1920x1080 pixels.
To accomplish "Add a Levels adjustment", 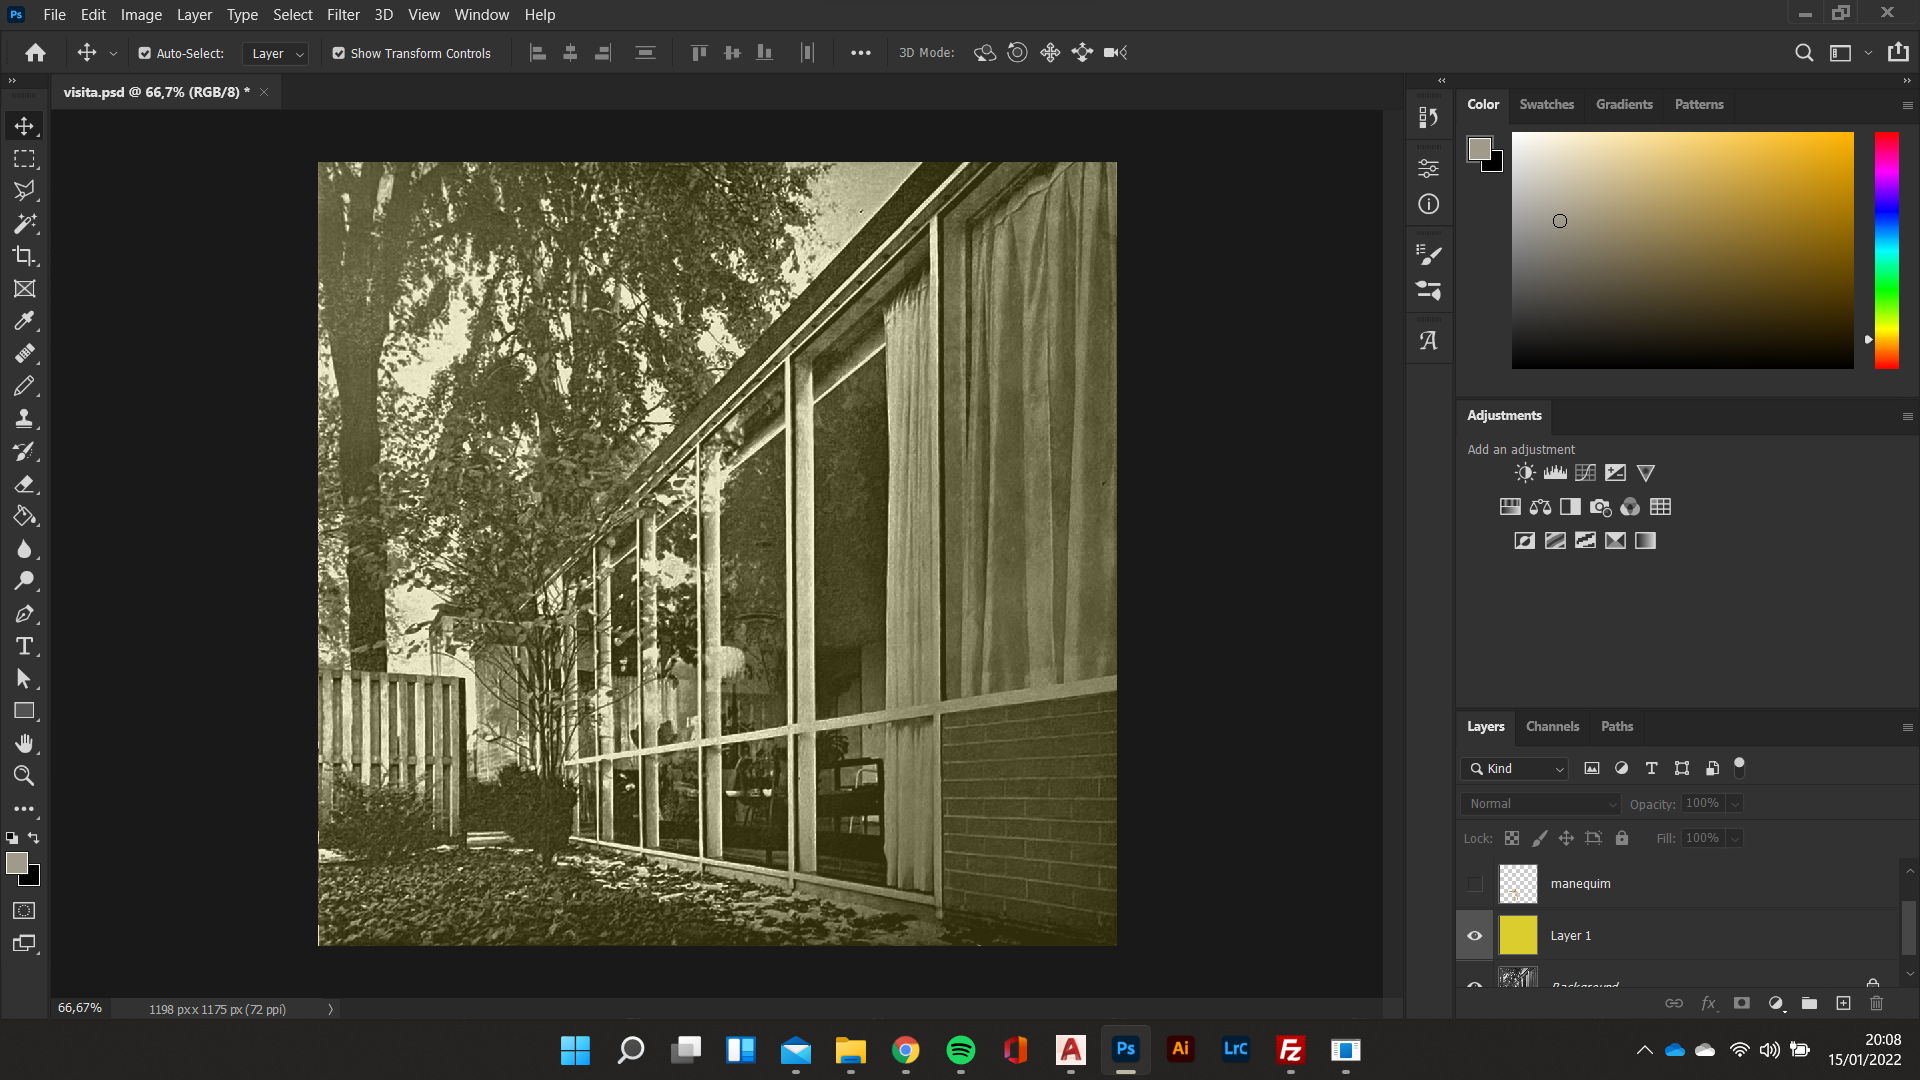I will pyautogui.click(x=1555, y=473).
